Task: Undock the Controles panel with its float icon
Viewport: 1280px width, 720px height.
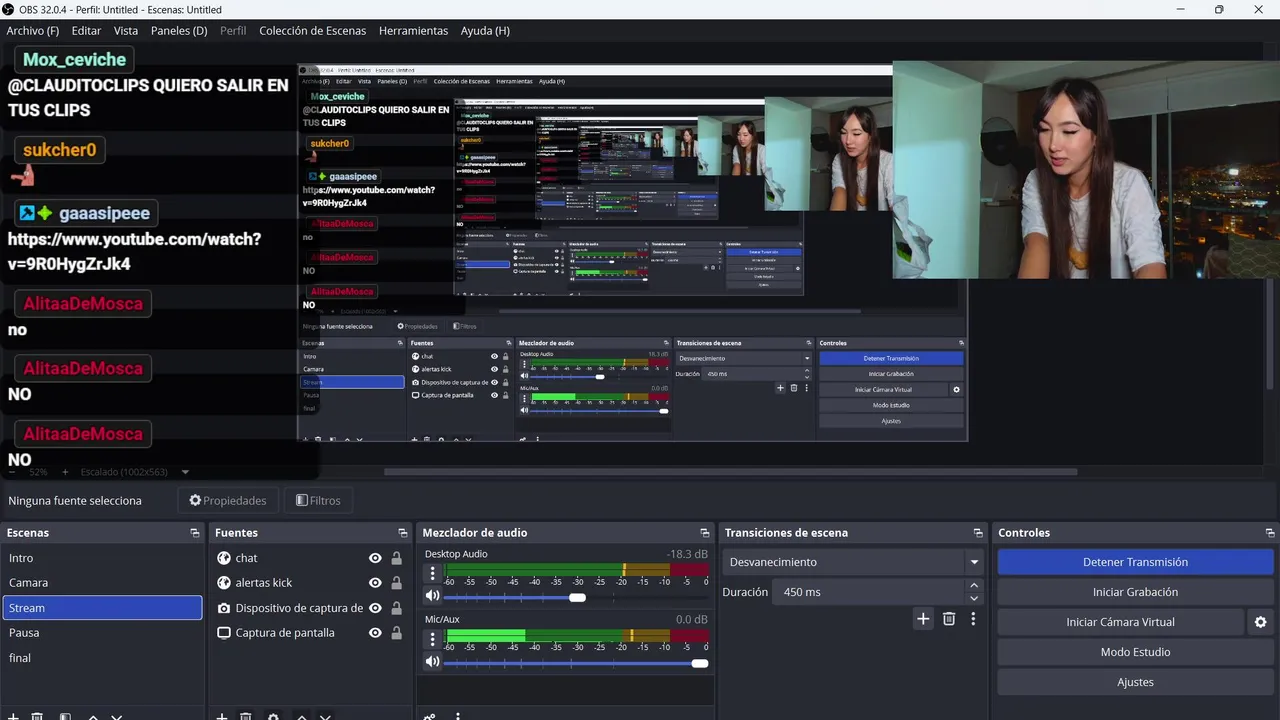Action: pyautogui.click(x=1271, y=533)
